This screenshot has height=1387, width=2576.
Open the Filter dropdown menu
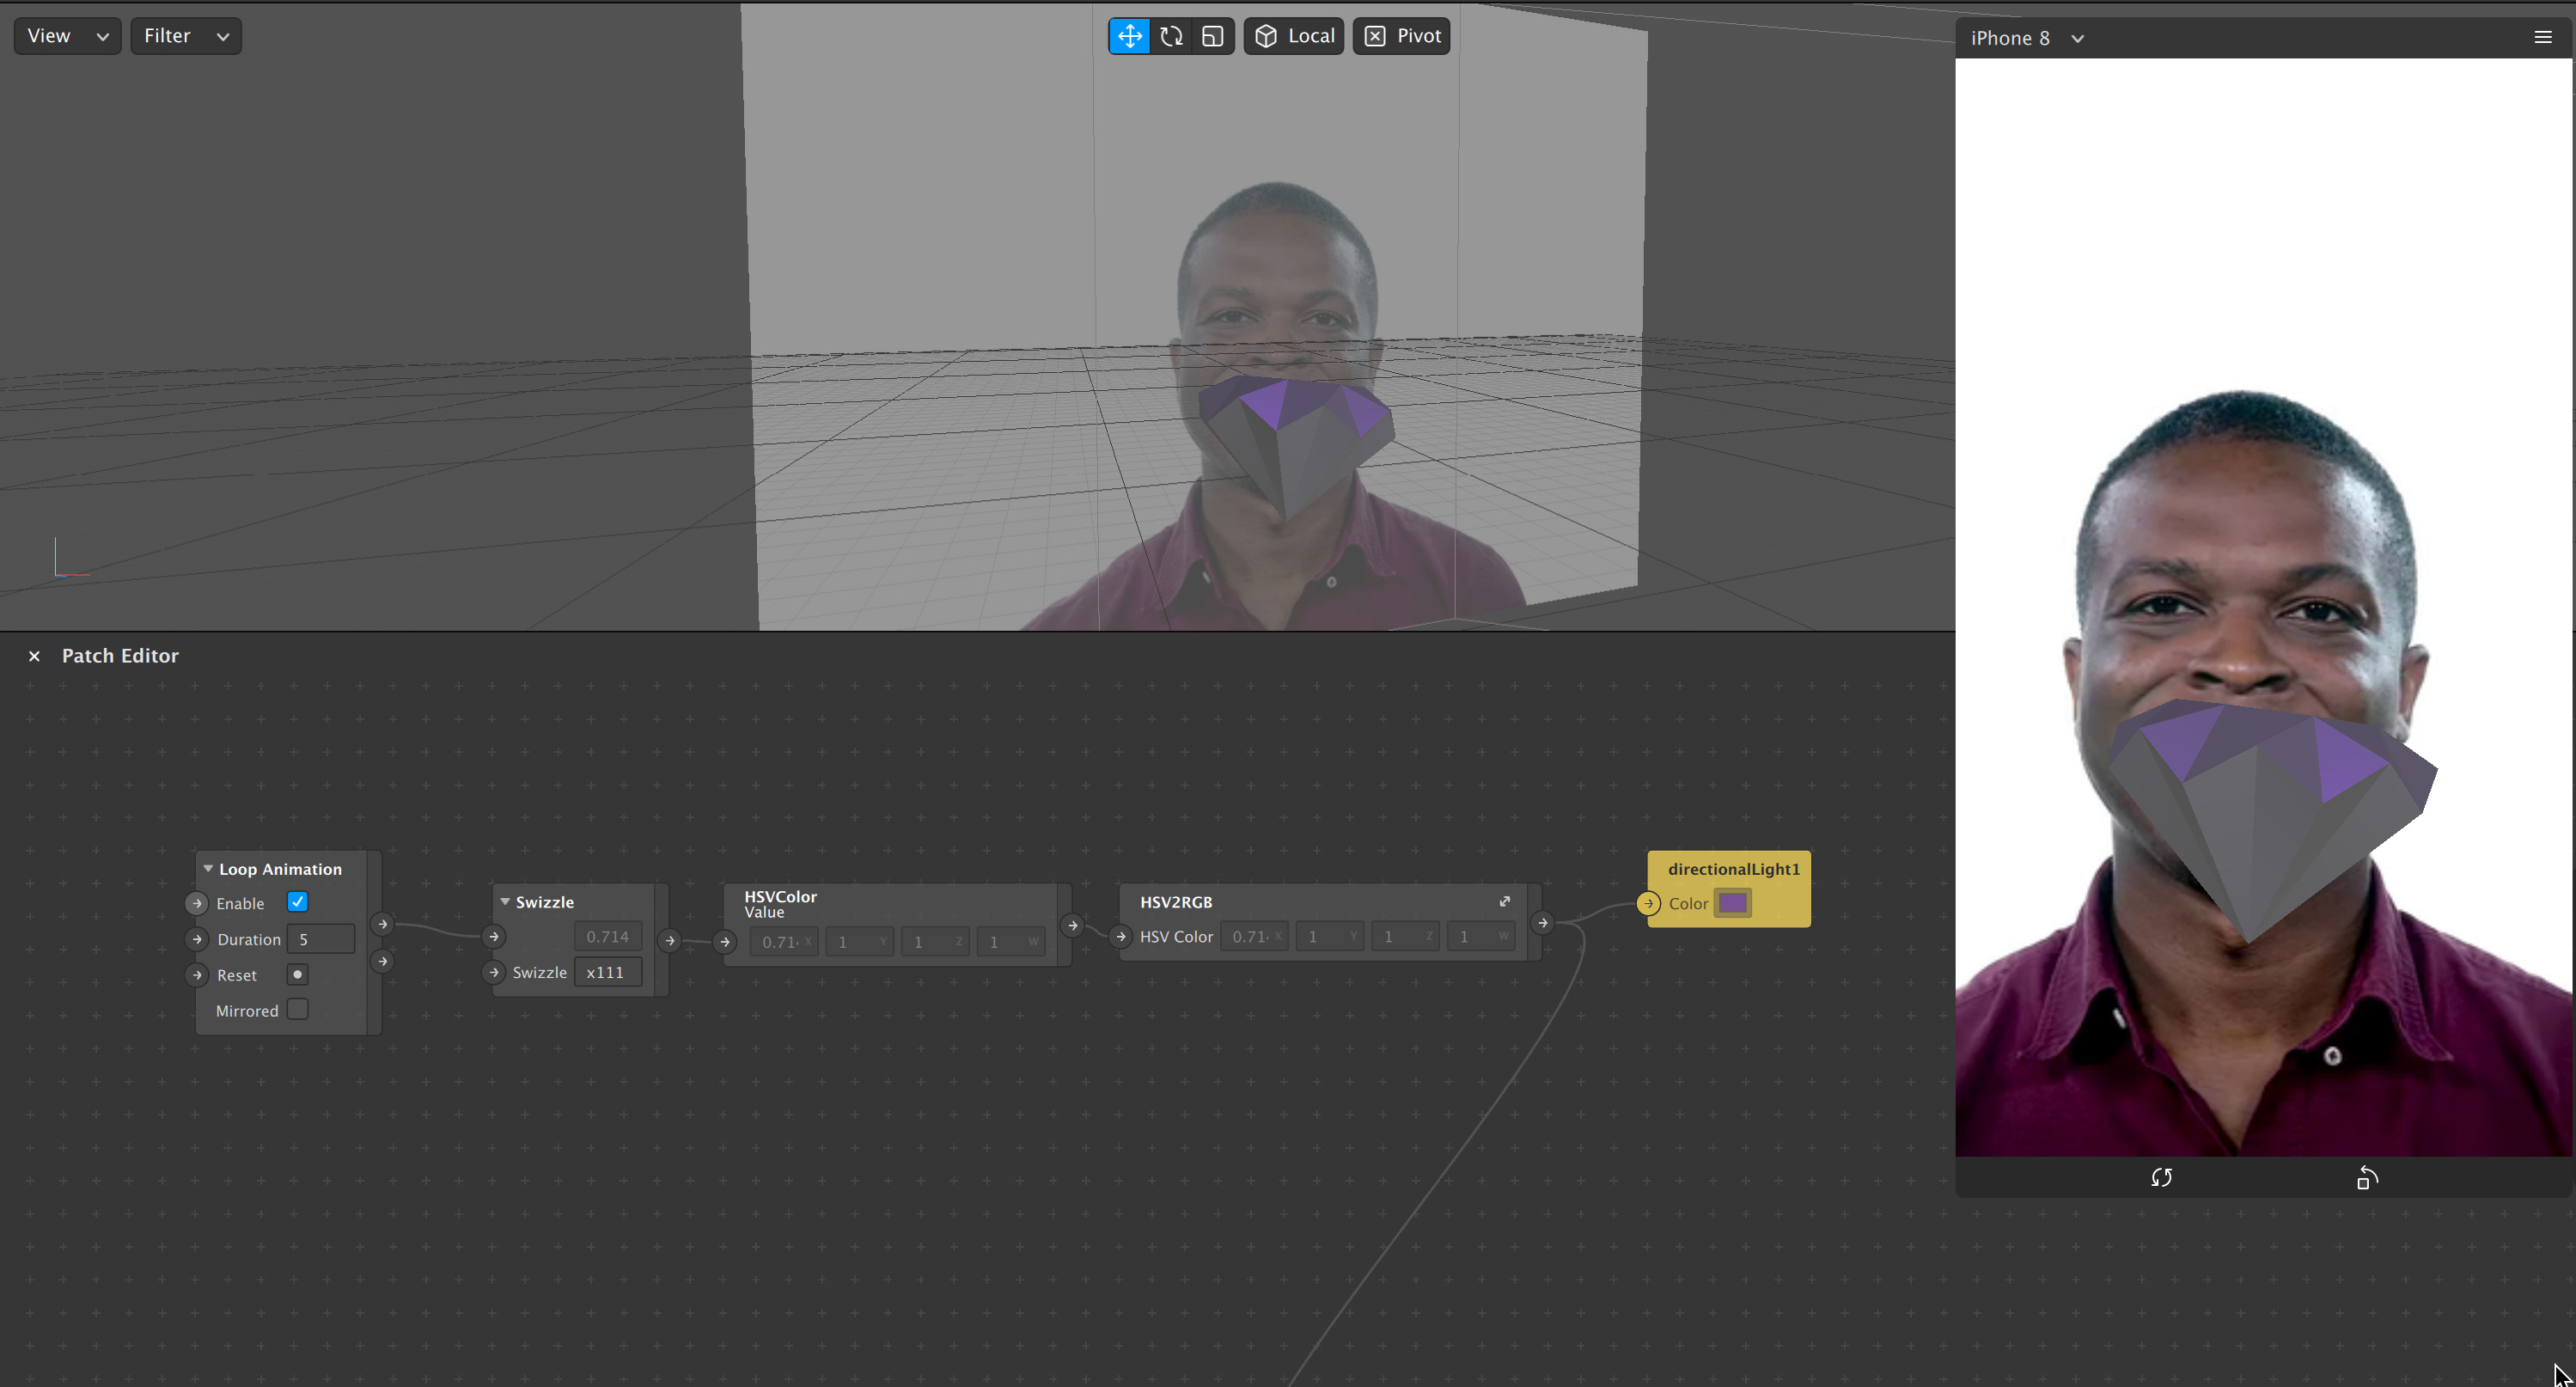click(x=185, y=36)
